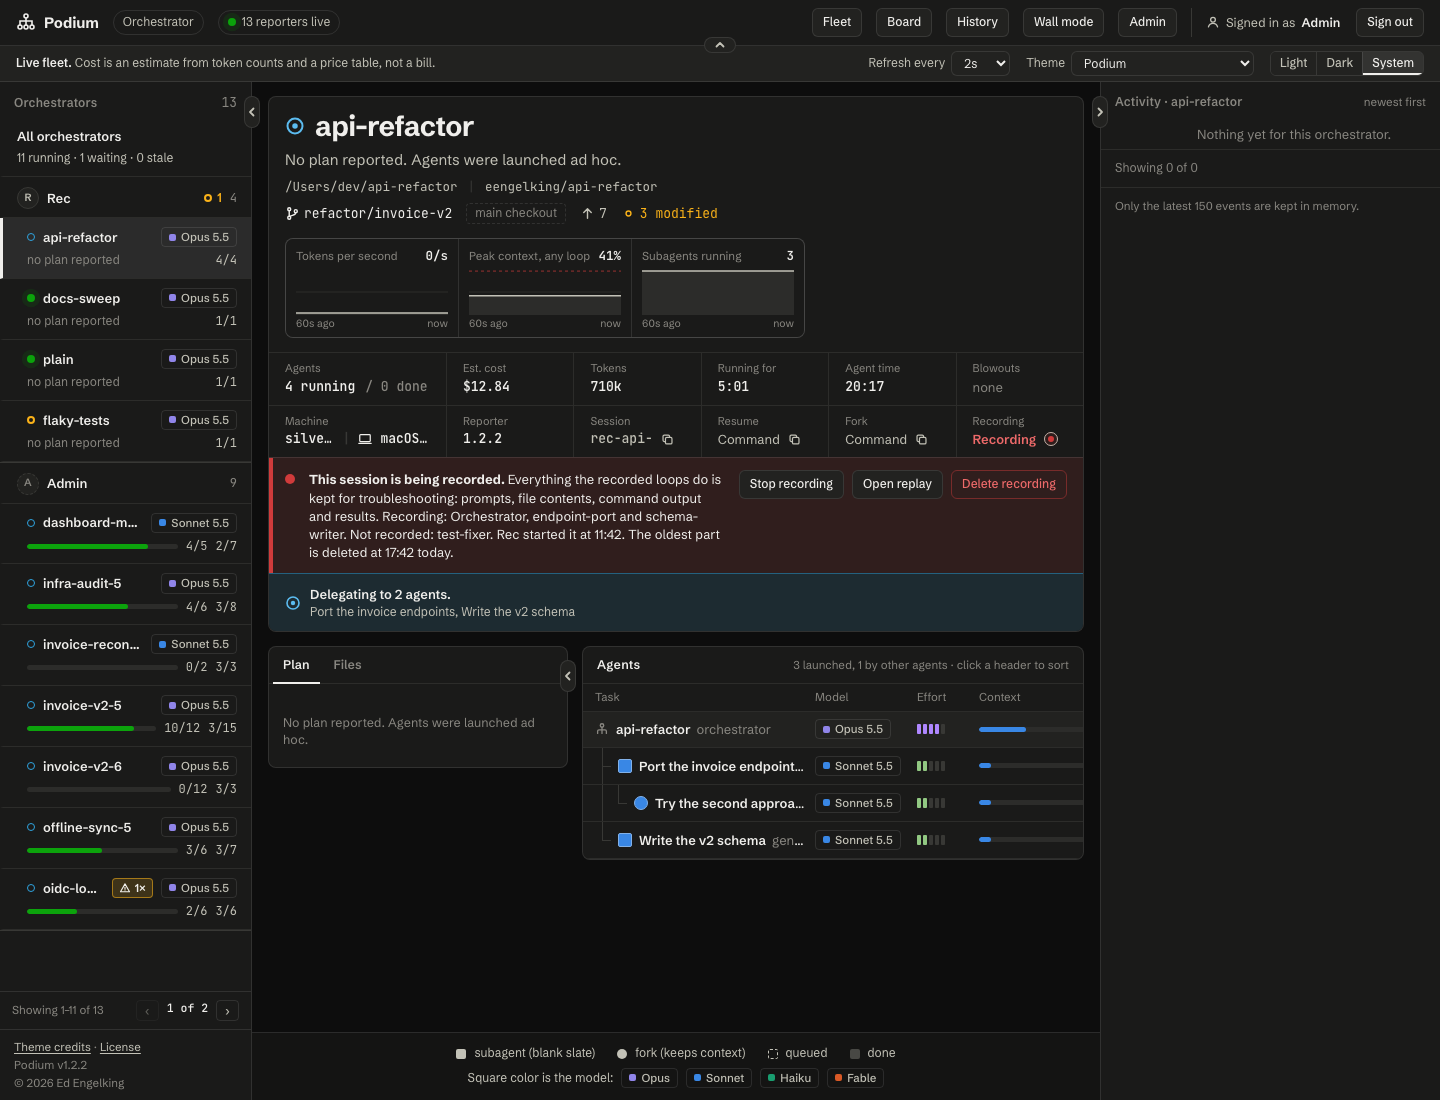This screenshot has width=1440, height=1100.
Task: Switch theme mode to Light
Action: 1293,63
